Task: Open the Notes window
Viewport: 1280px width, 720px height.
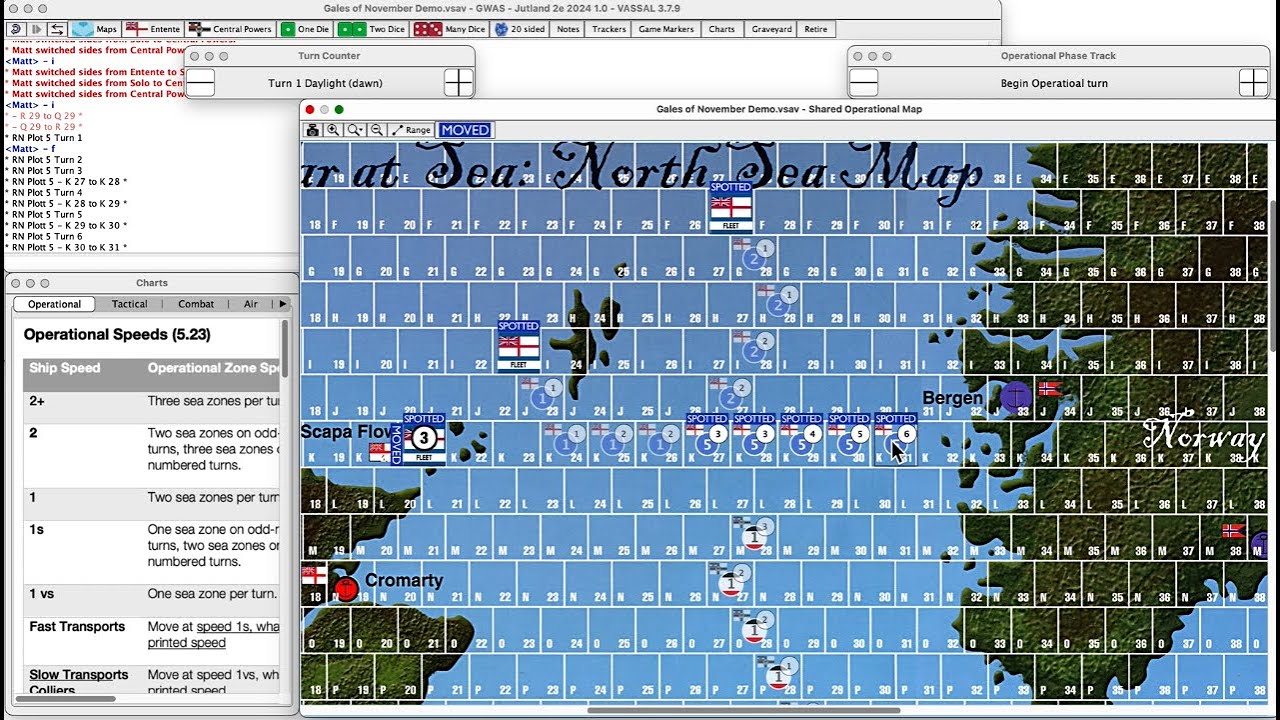Action: click(568, 29)
